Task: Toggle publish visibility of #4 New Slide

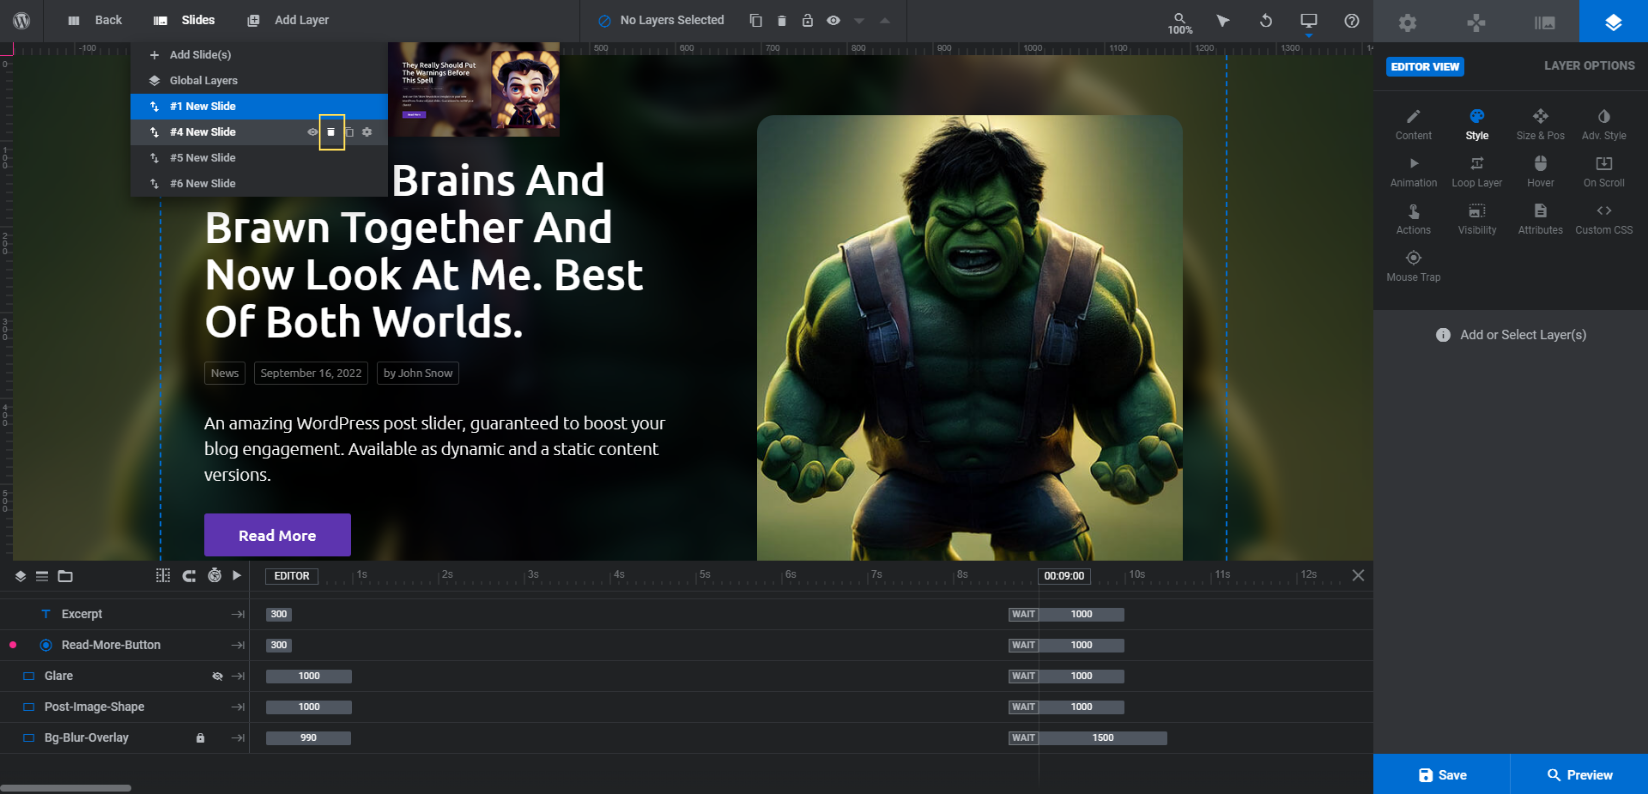Action: tap(312, 132)
